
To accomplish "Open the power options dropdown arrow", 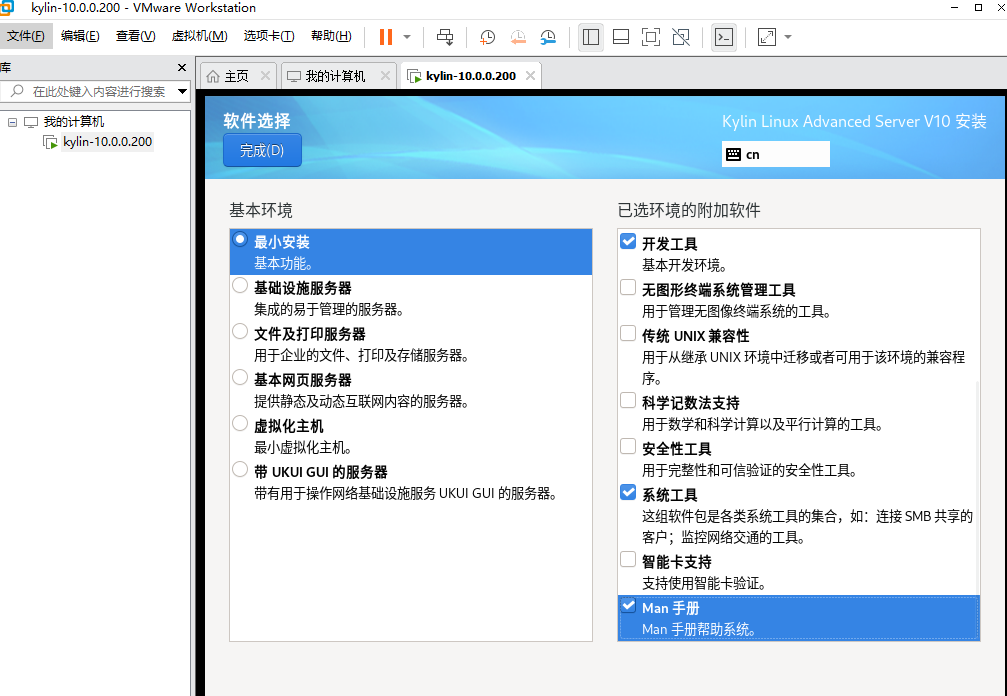I will [x=407, y=37].
